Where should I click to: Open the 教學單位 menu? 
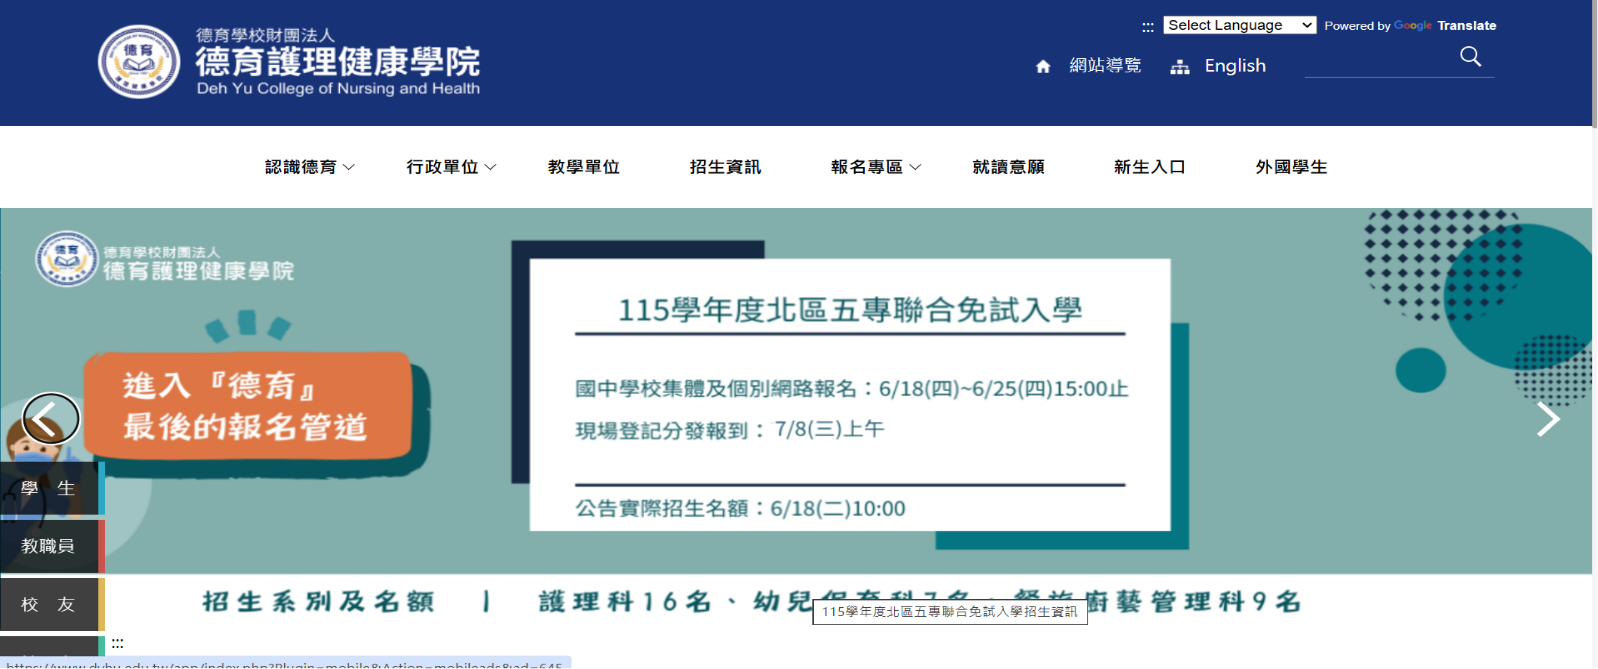tap(584, 167)
